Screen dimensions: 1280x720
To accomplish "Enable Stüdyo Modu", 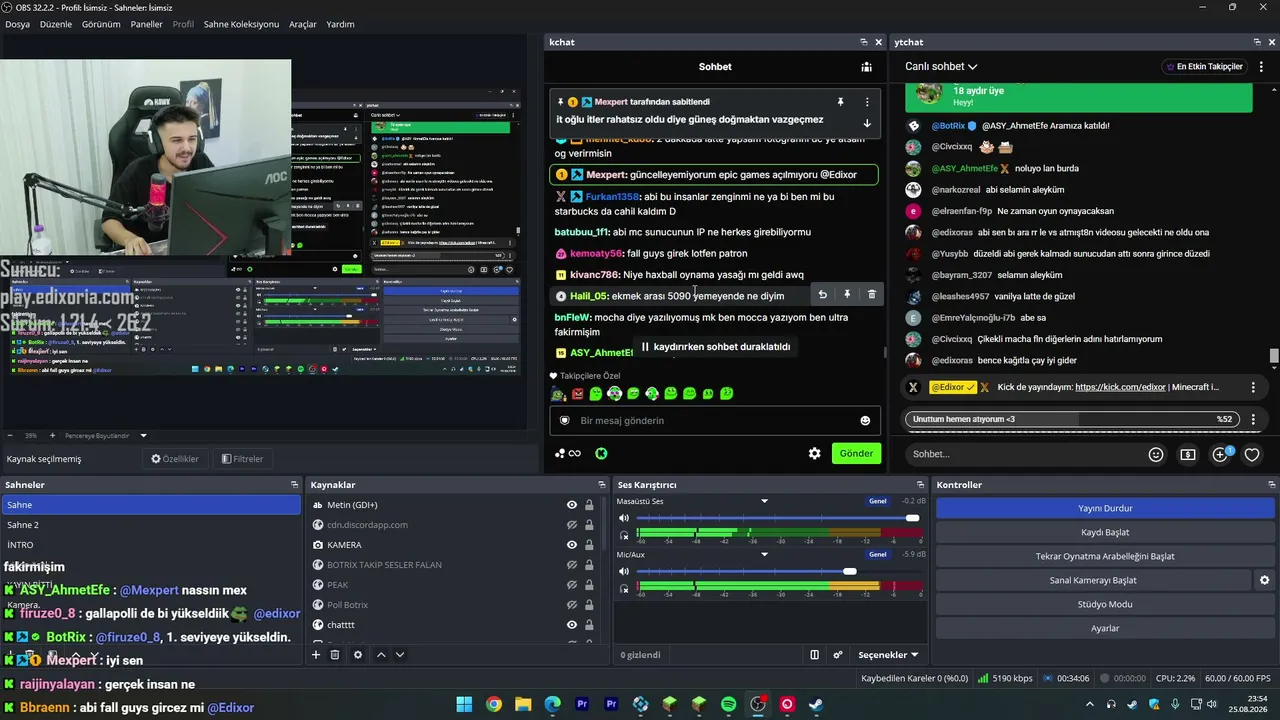I will point(1105,604).
